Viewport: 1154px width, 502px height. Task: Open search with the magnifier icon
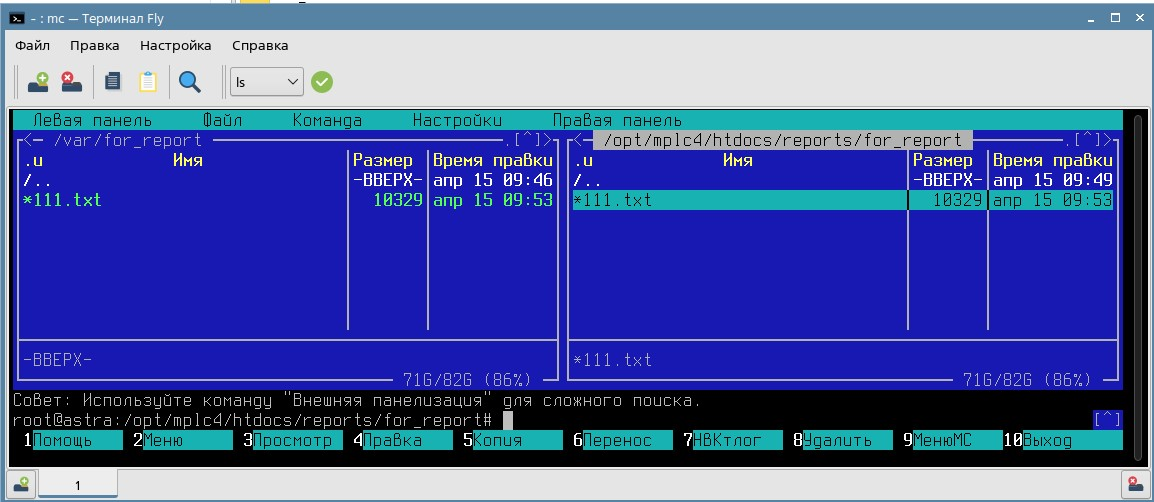coord(189,82)
